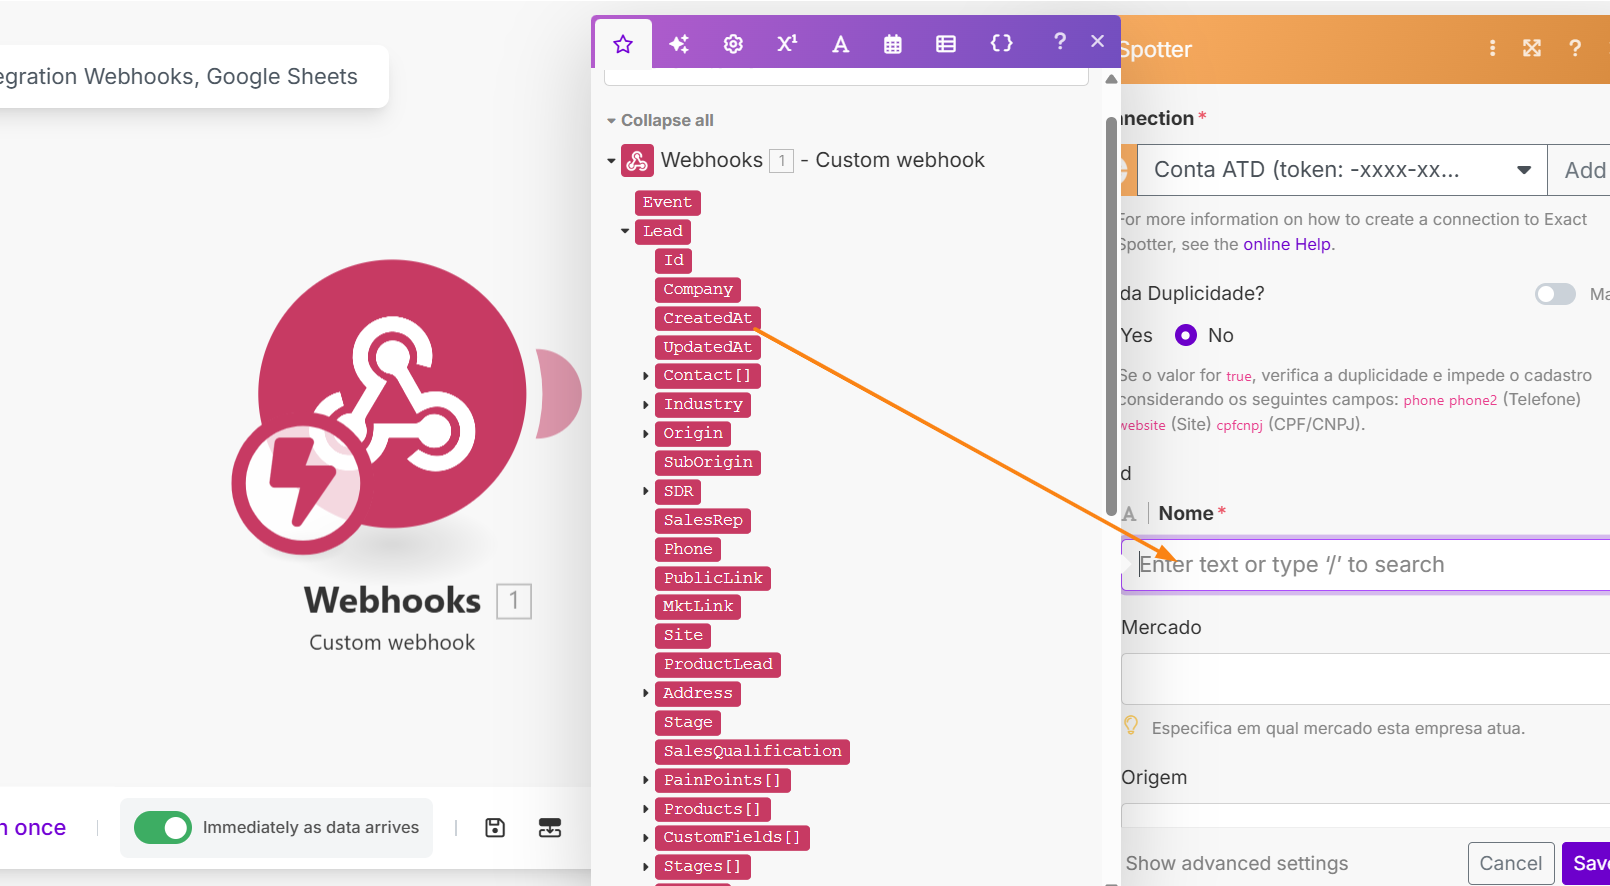1610x886 pixels.
Task: Open the array functions table icon
Action: click(x=946, y=44)
